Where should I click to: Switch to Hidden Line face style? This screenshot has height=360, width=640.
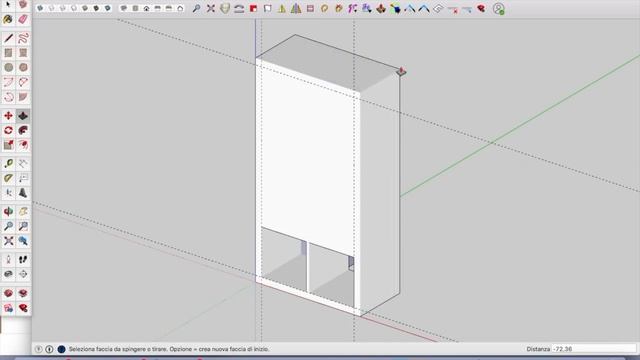pyautogui.click(x=74, y=8)
